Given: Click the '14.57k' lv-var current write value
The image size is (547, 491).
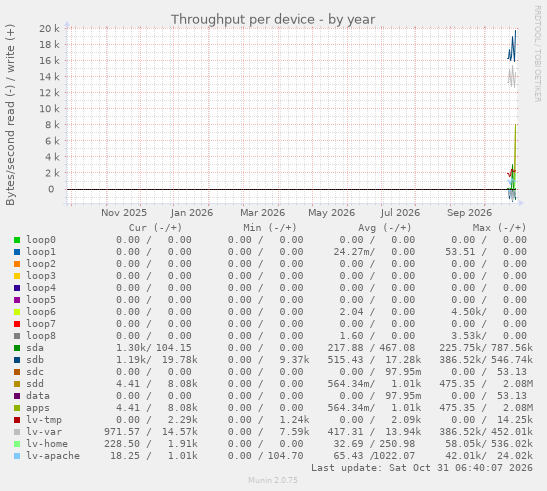Looking at the screenshot, I should pos(180,432).
